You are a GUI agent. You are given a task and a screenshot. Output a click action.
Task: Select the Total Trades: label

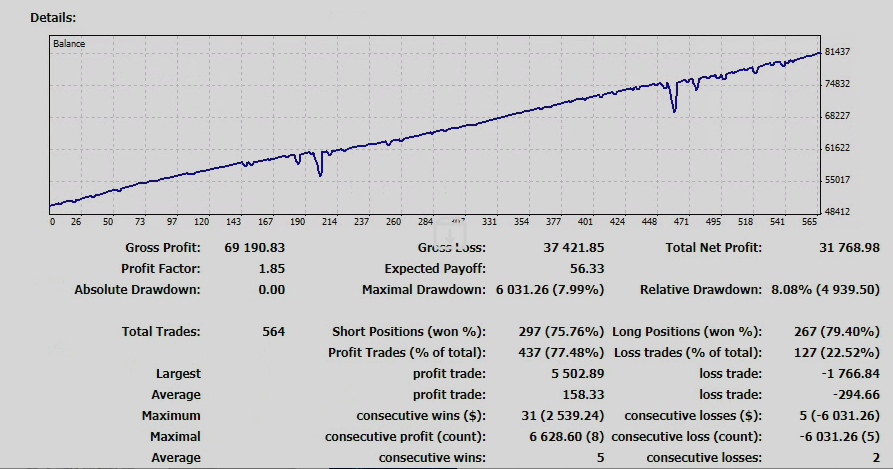point(161,332)
